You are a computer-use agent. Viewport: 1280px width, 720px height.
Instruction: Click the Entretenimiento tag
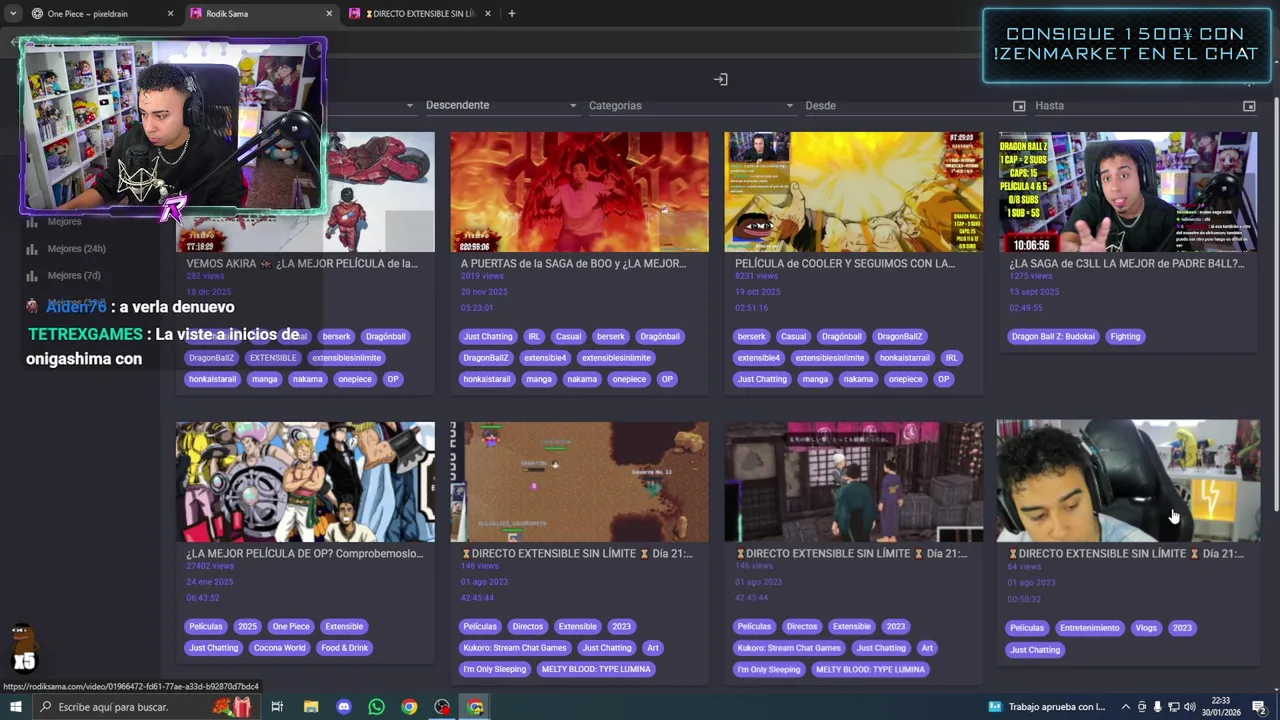(x=1089, y=628)
